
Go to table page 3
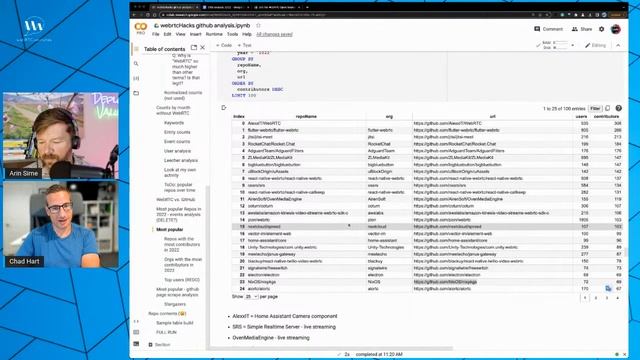pos(607,298)
